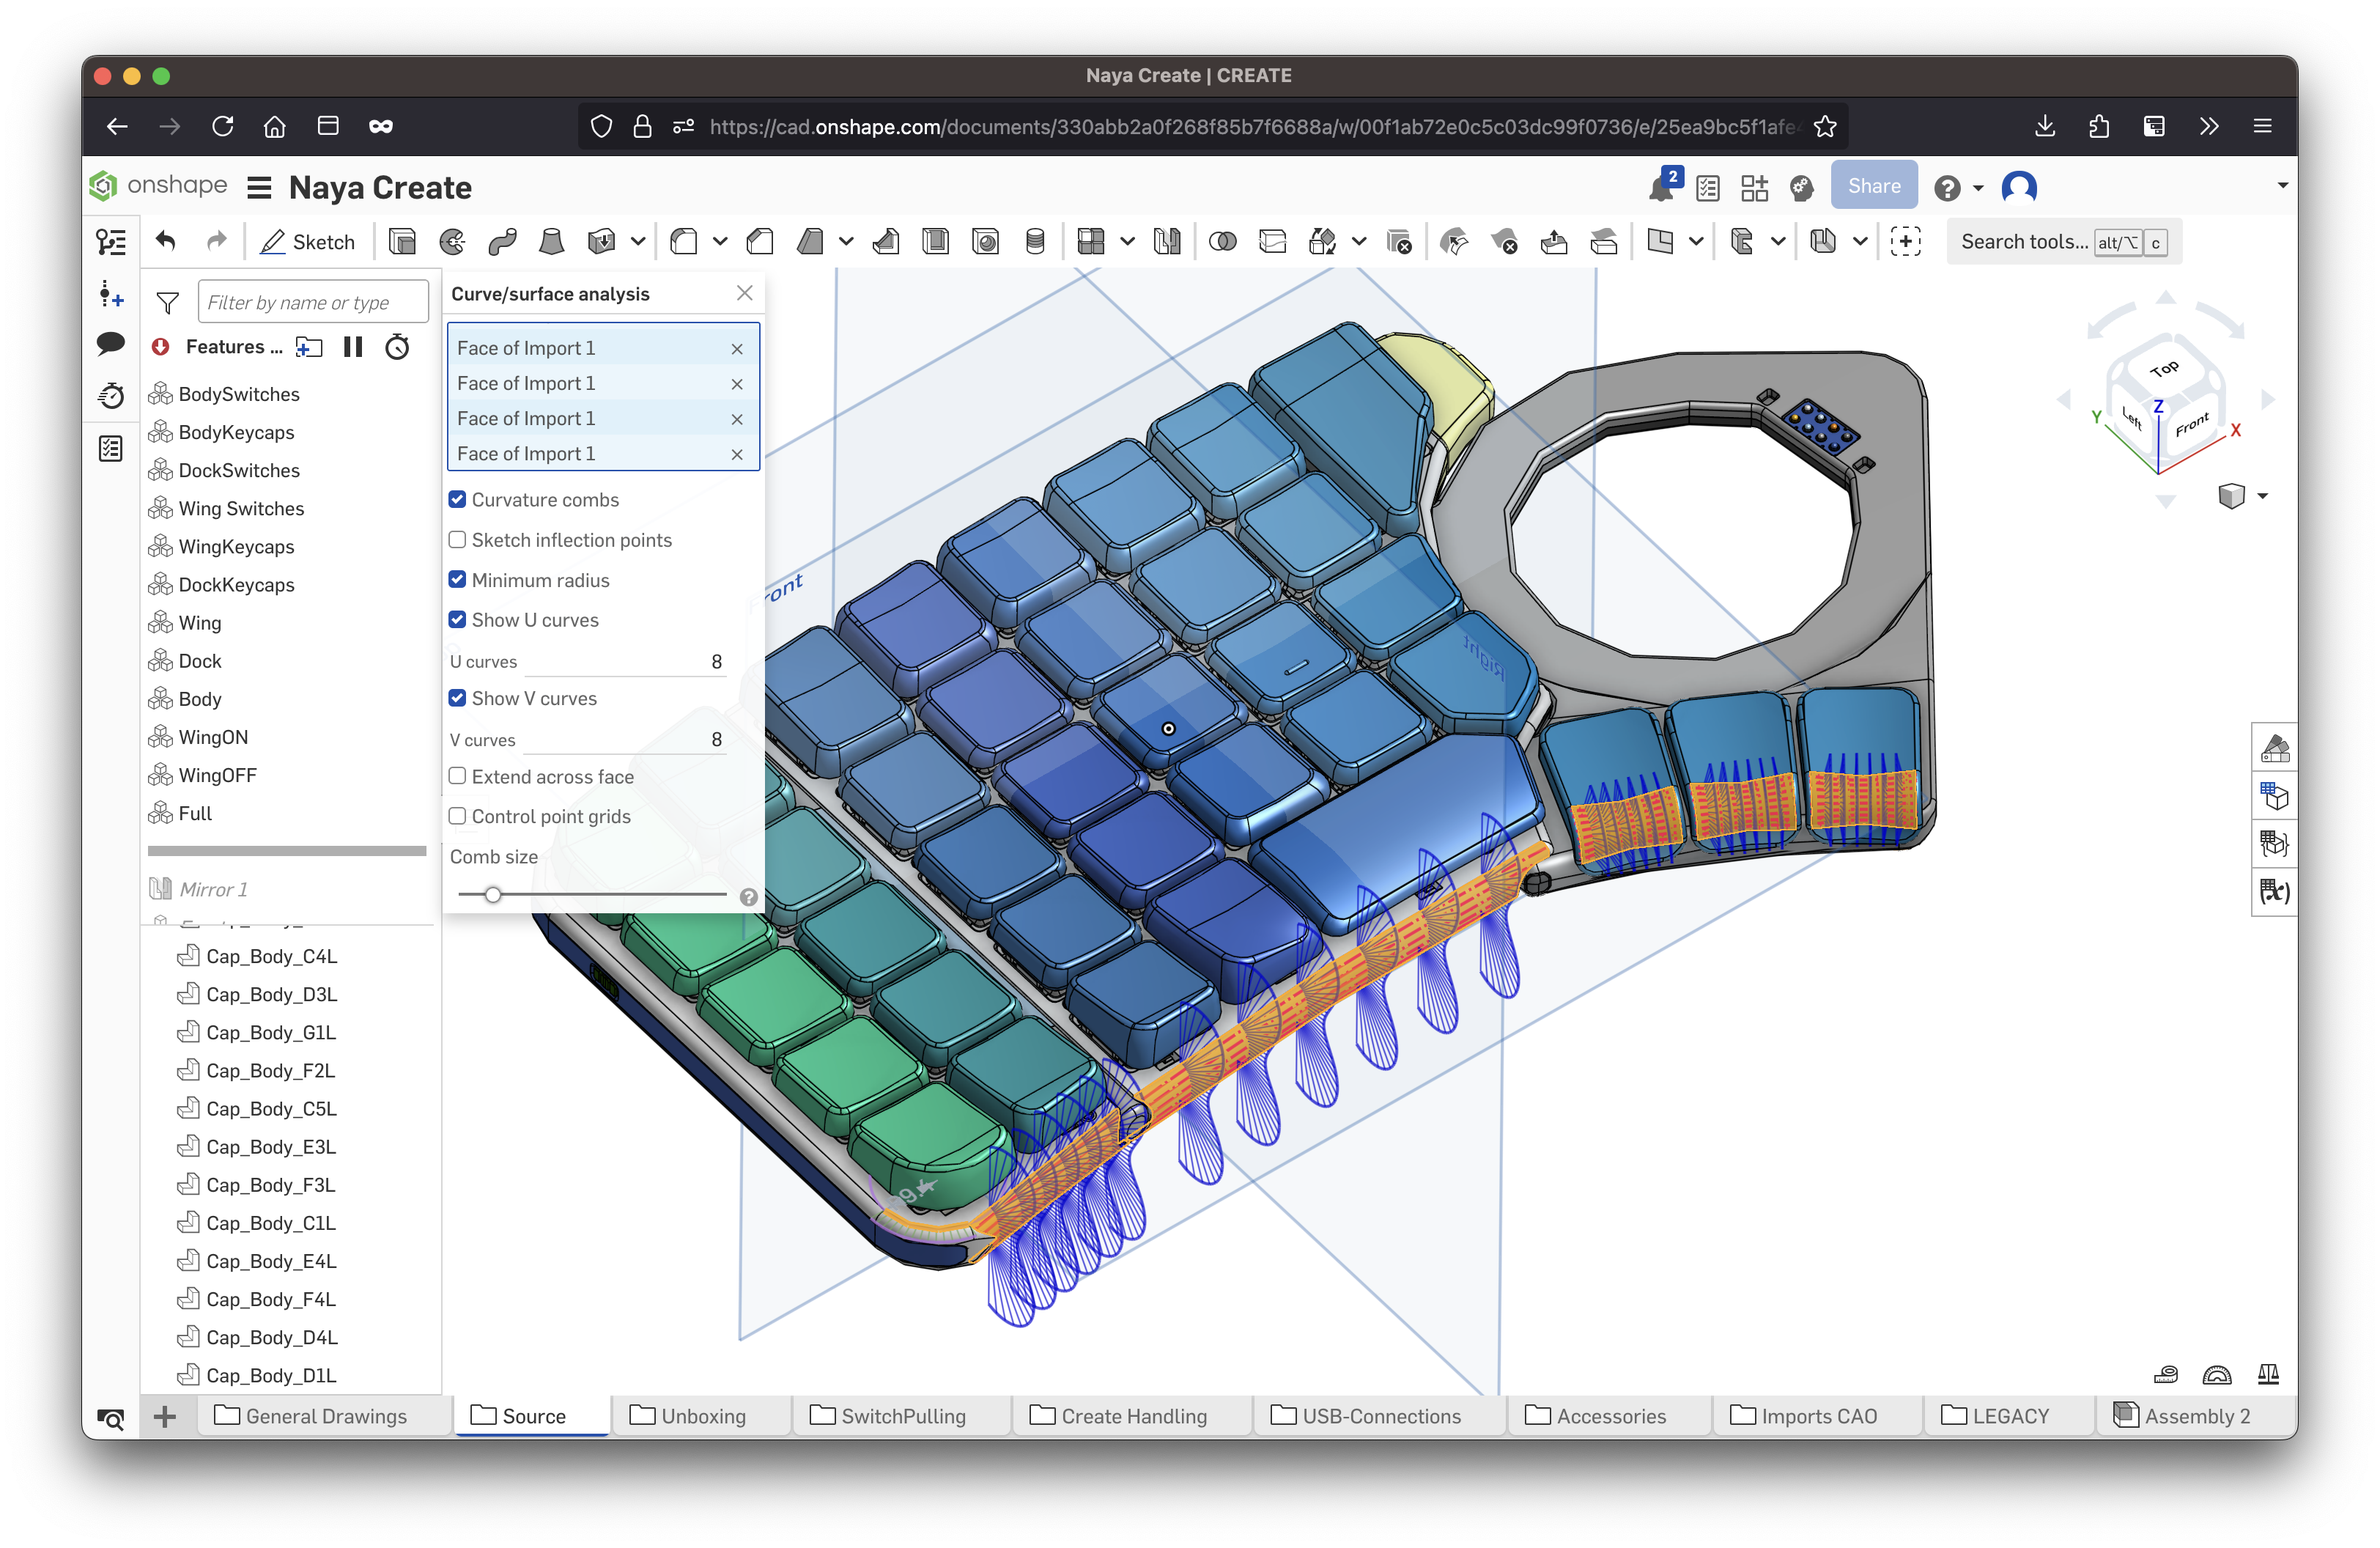Click the Revolve tool icon

[x=452, y=242]
